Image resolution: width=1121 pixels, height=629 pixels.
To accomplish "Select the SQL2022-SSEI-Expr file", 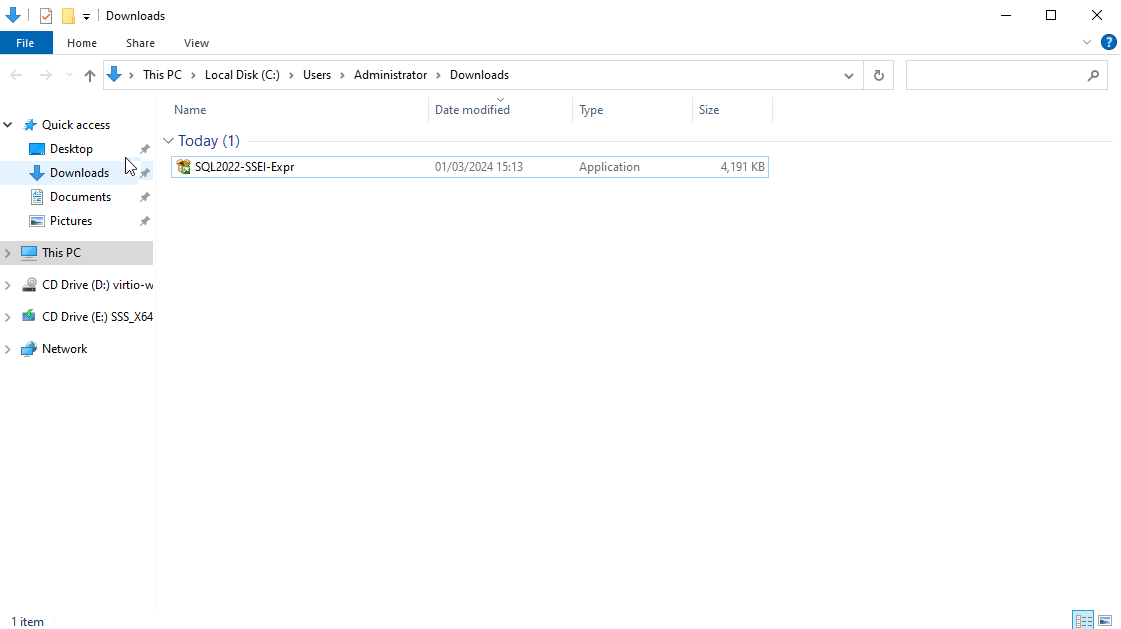I will coord(470,167).
